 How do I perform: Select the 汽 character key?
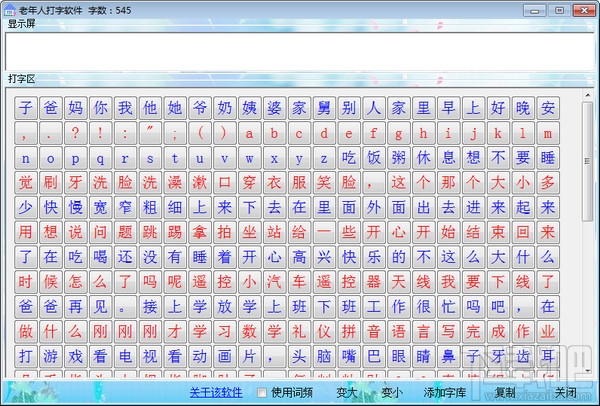pos(274,282)
